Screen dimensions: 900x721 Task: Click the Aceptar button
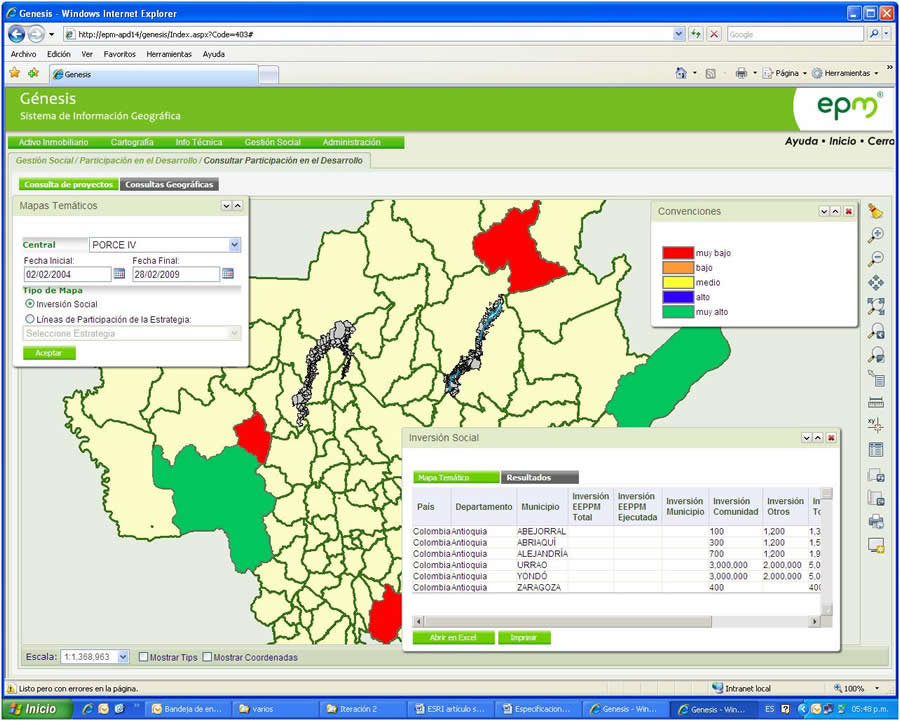coord(49,353)
